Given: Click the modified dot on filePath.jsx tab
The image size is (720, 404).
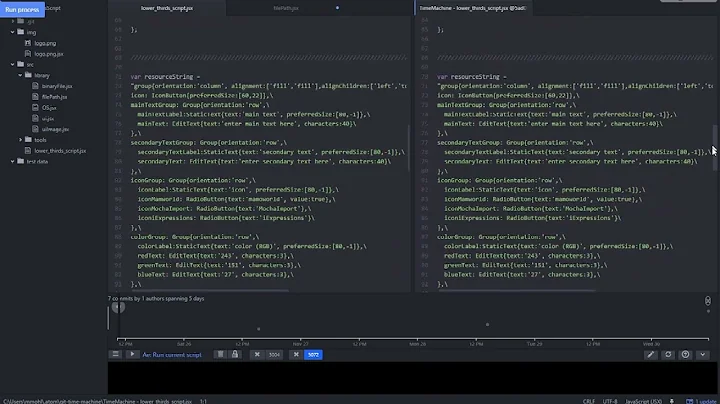Looking at the screenshot, I should [x=338, y=8].
